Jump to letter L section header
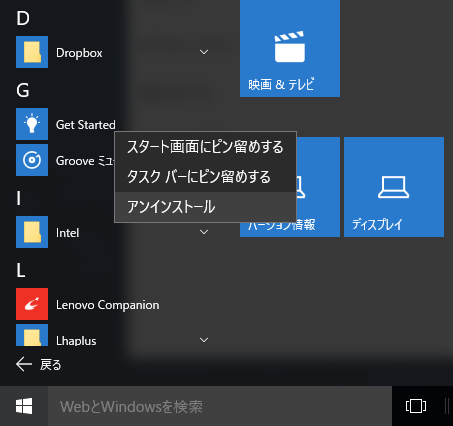The image size is (453, 426). pyautogui.click(x=21, y=270)
